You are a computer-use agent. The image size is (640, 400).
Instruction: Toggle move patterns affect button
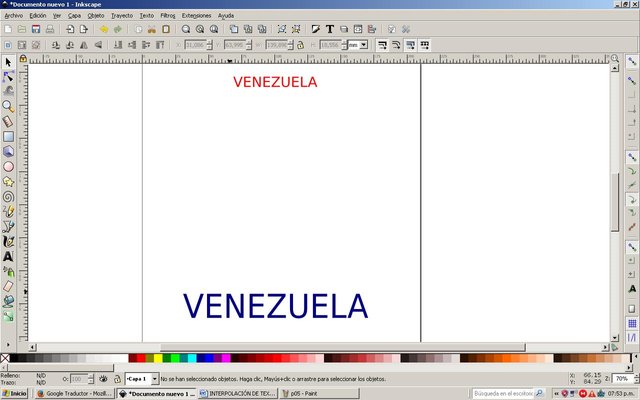tap(425, 45)
